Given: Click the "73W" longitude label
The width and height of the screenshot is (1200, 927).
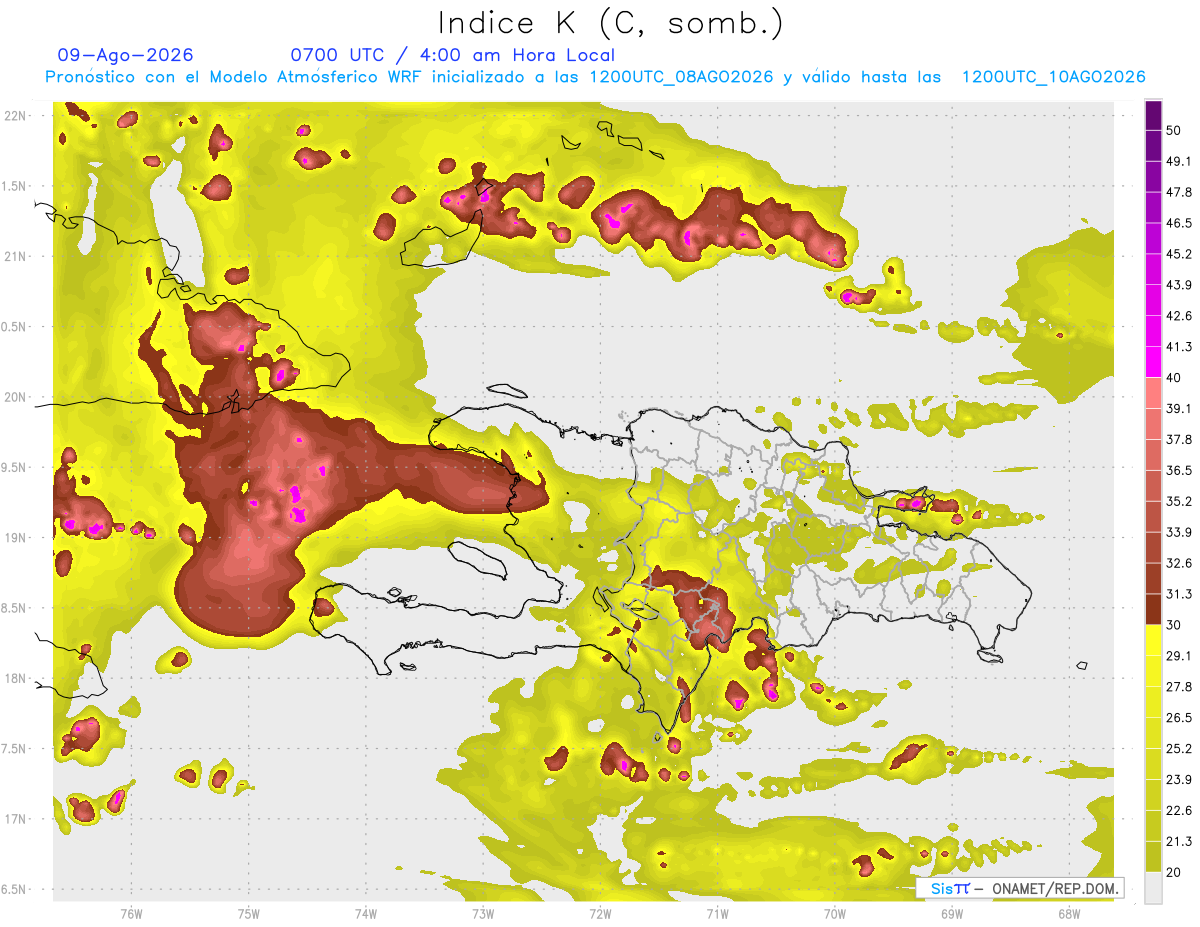Looking at the screenshot, I should 483,913.
